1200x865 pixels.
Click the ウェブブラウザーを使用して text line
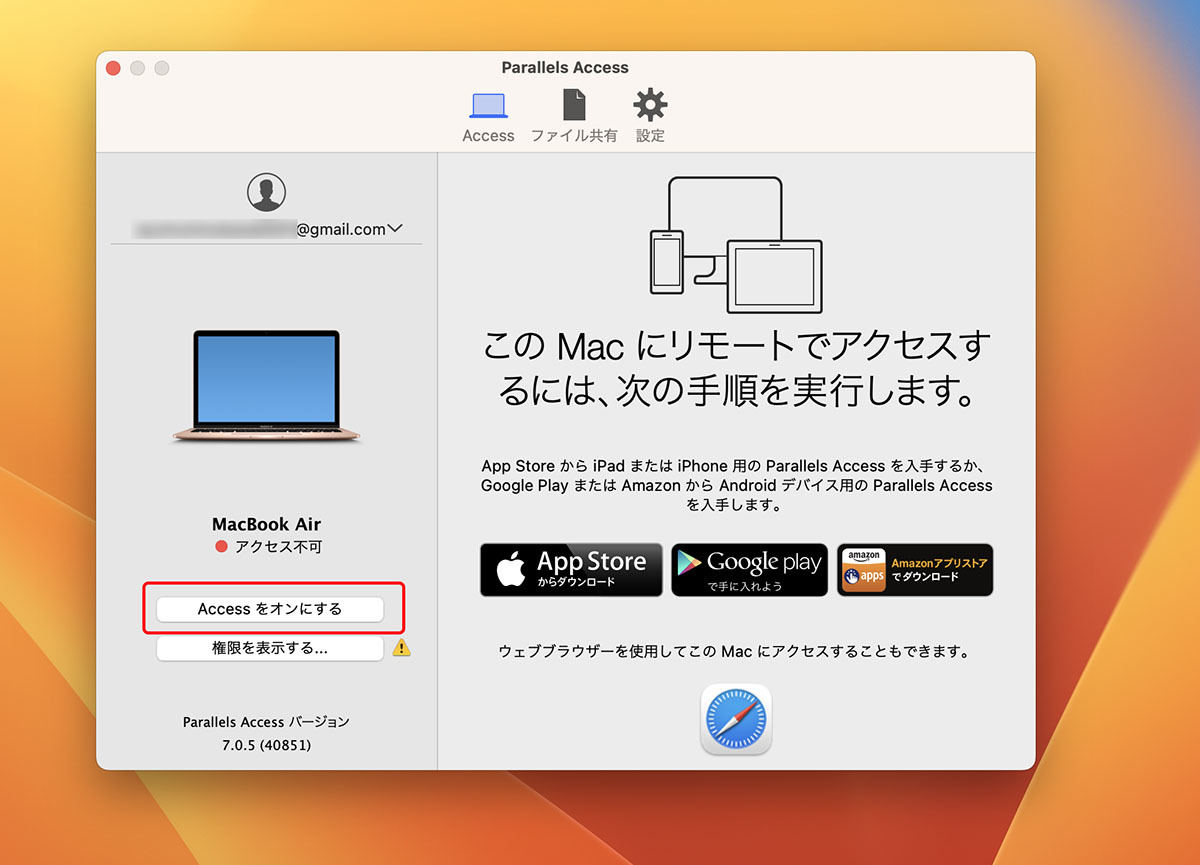pos(735,652)
